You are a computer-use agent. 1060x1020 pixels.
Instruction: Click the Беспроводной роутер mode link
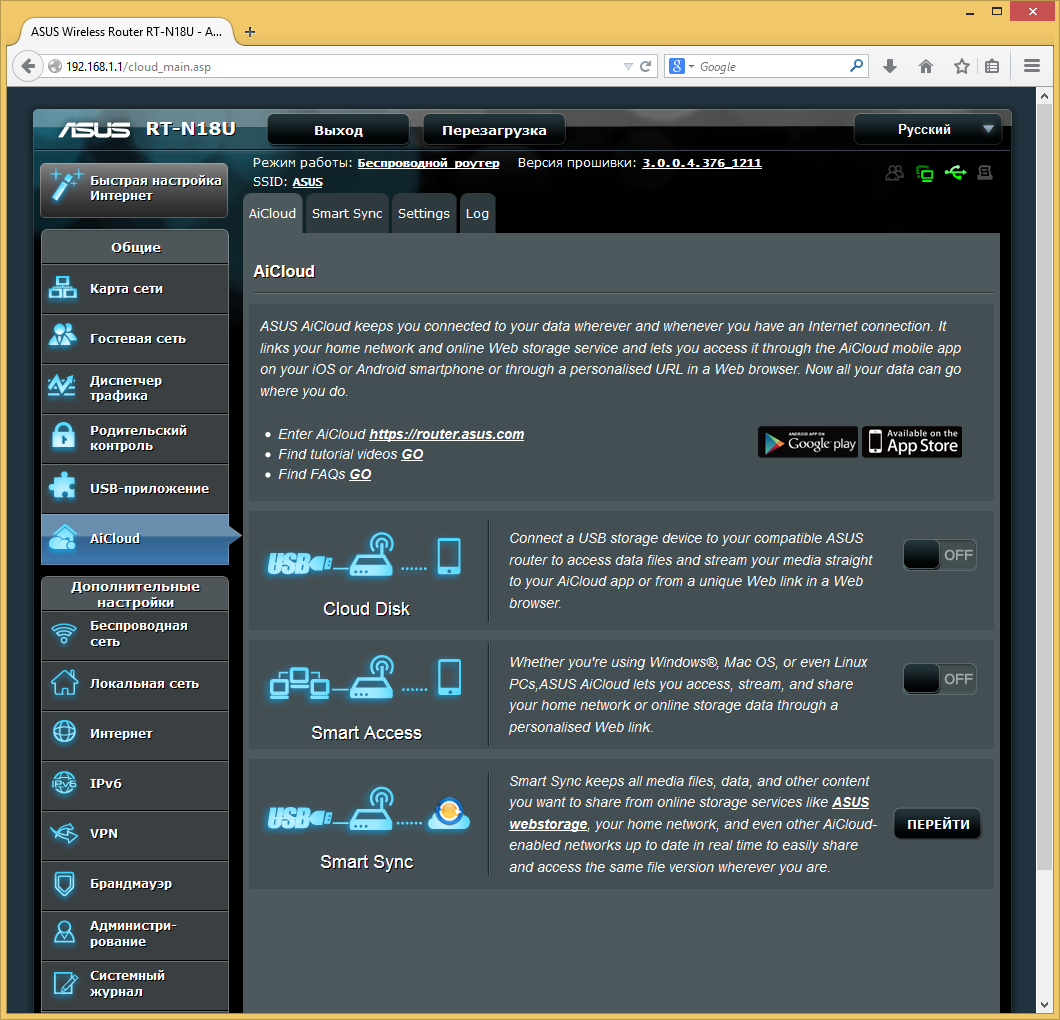tap(429, 163)
